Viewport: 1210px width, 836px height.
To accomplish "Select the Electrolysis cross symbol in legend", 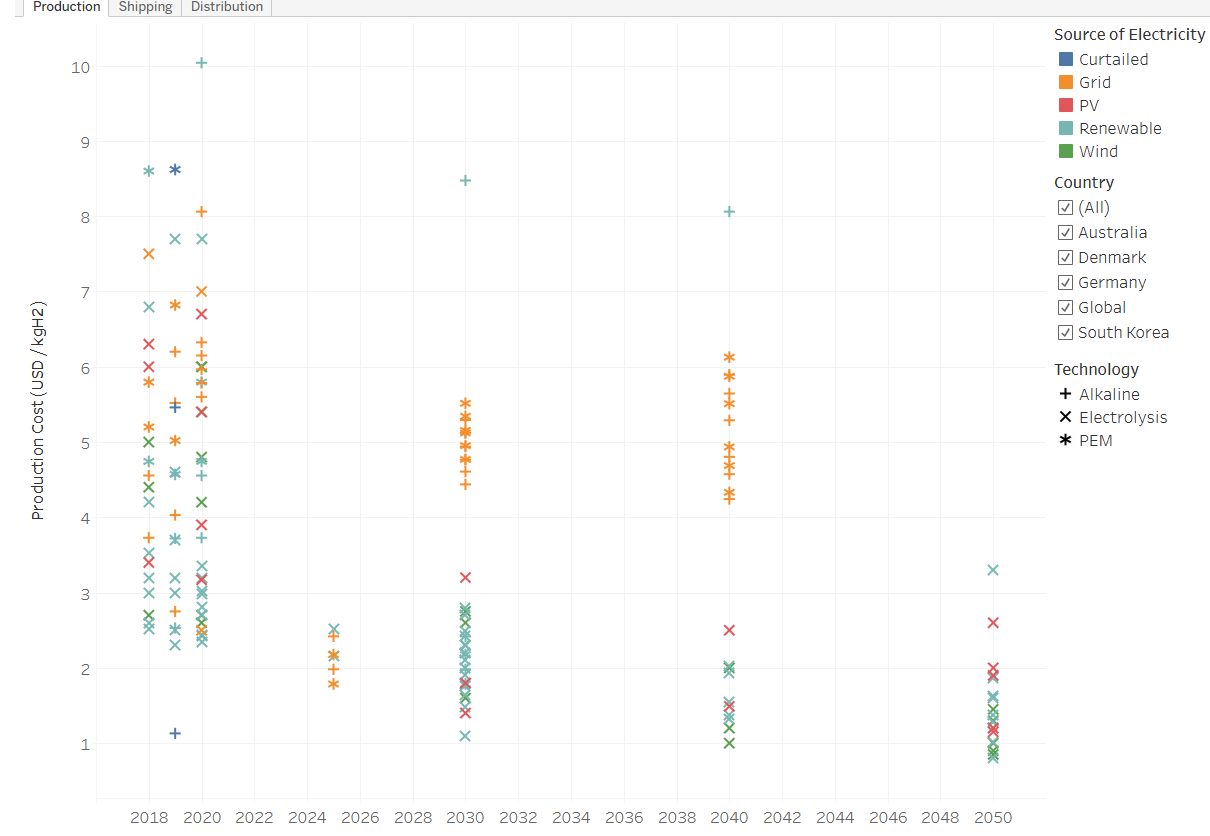I will (x=1065, y=417).
